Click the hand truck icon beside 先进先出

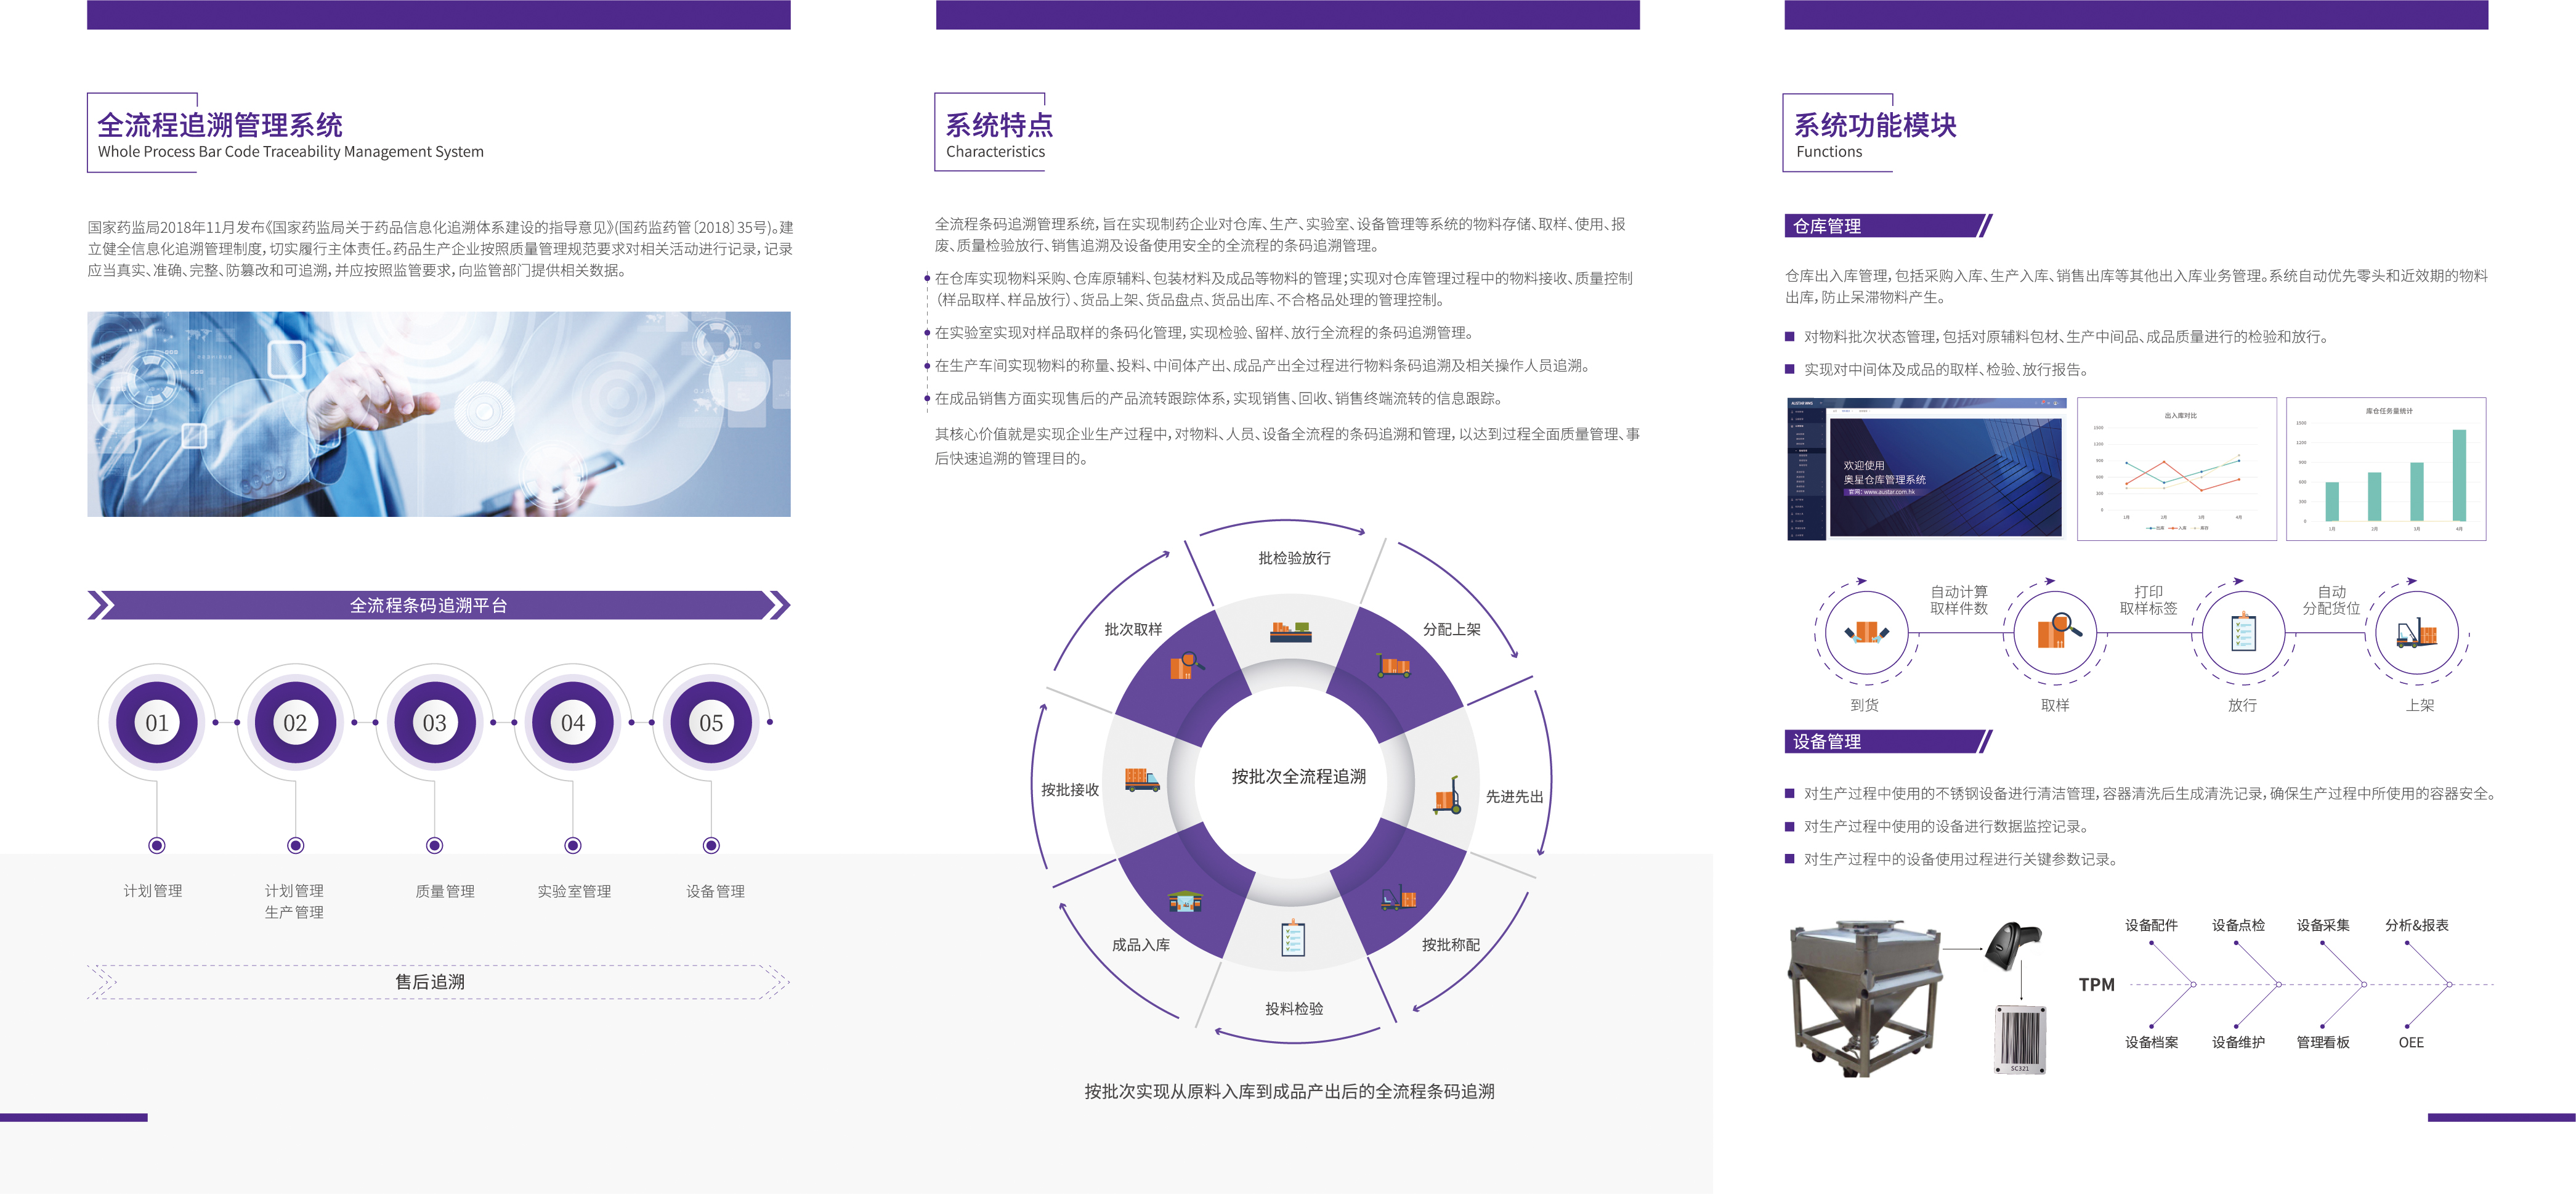1447,796
